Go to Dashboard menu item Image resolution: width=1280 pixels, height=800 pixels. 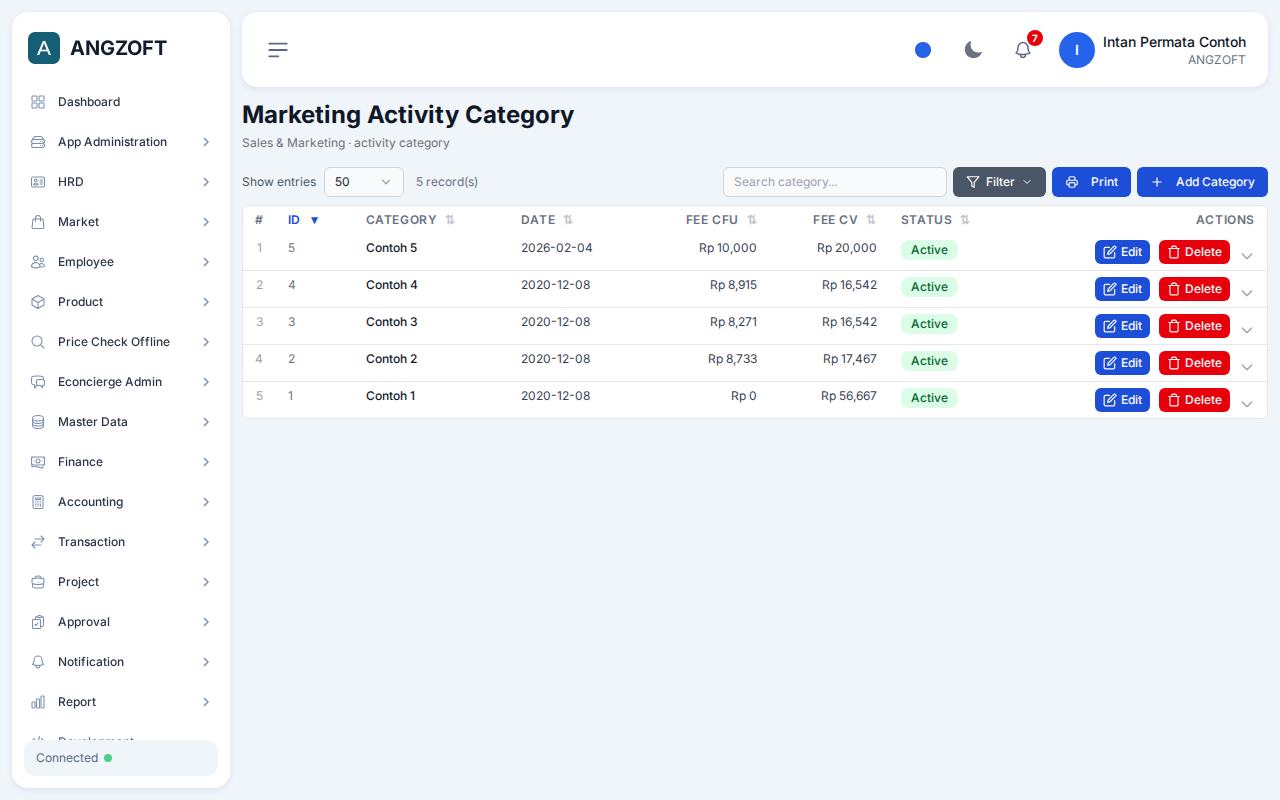(121, 102)
